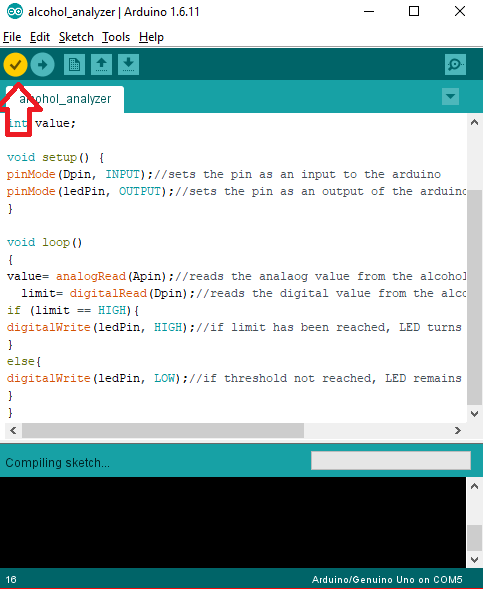This screenshot has height=589, width=483.
Task: Click the 'value= analogRead(Apin)' line
Action: (236, 277)
